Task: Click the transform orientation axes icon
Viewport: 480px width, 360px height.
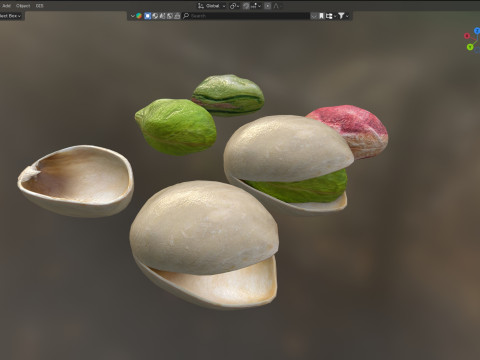Action: click(x=201, y=6)
